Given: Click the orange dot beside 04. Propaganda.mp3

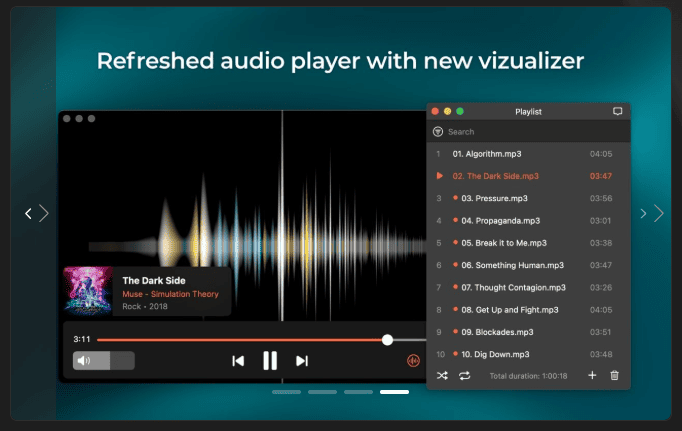Looking at the screenshot, I should [455, 220].
